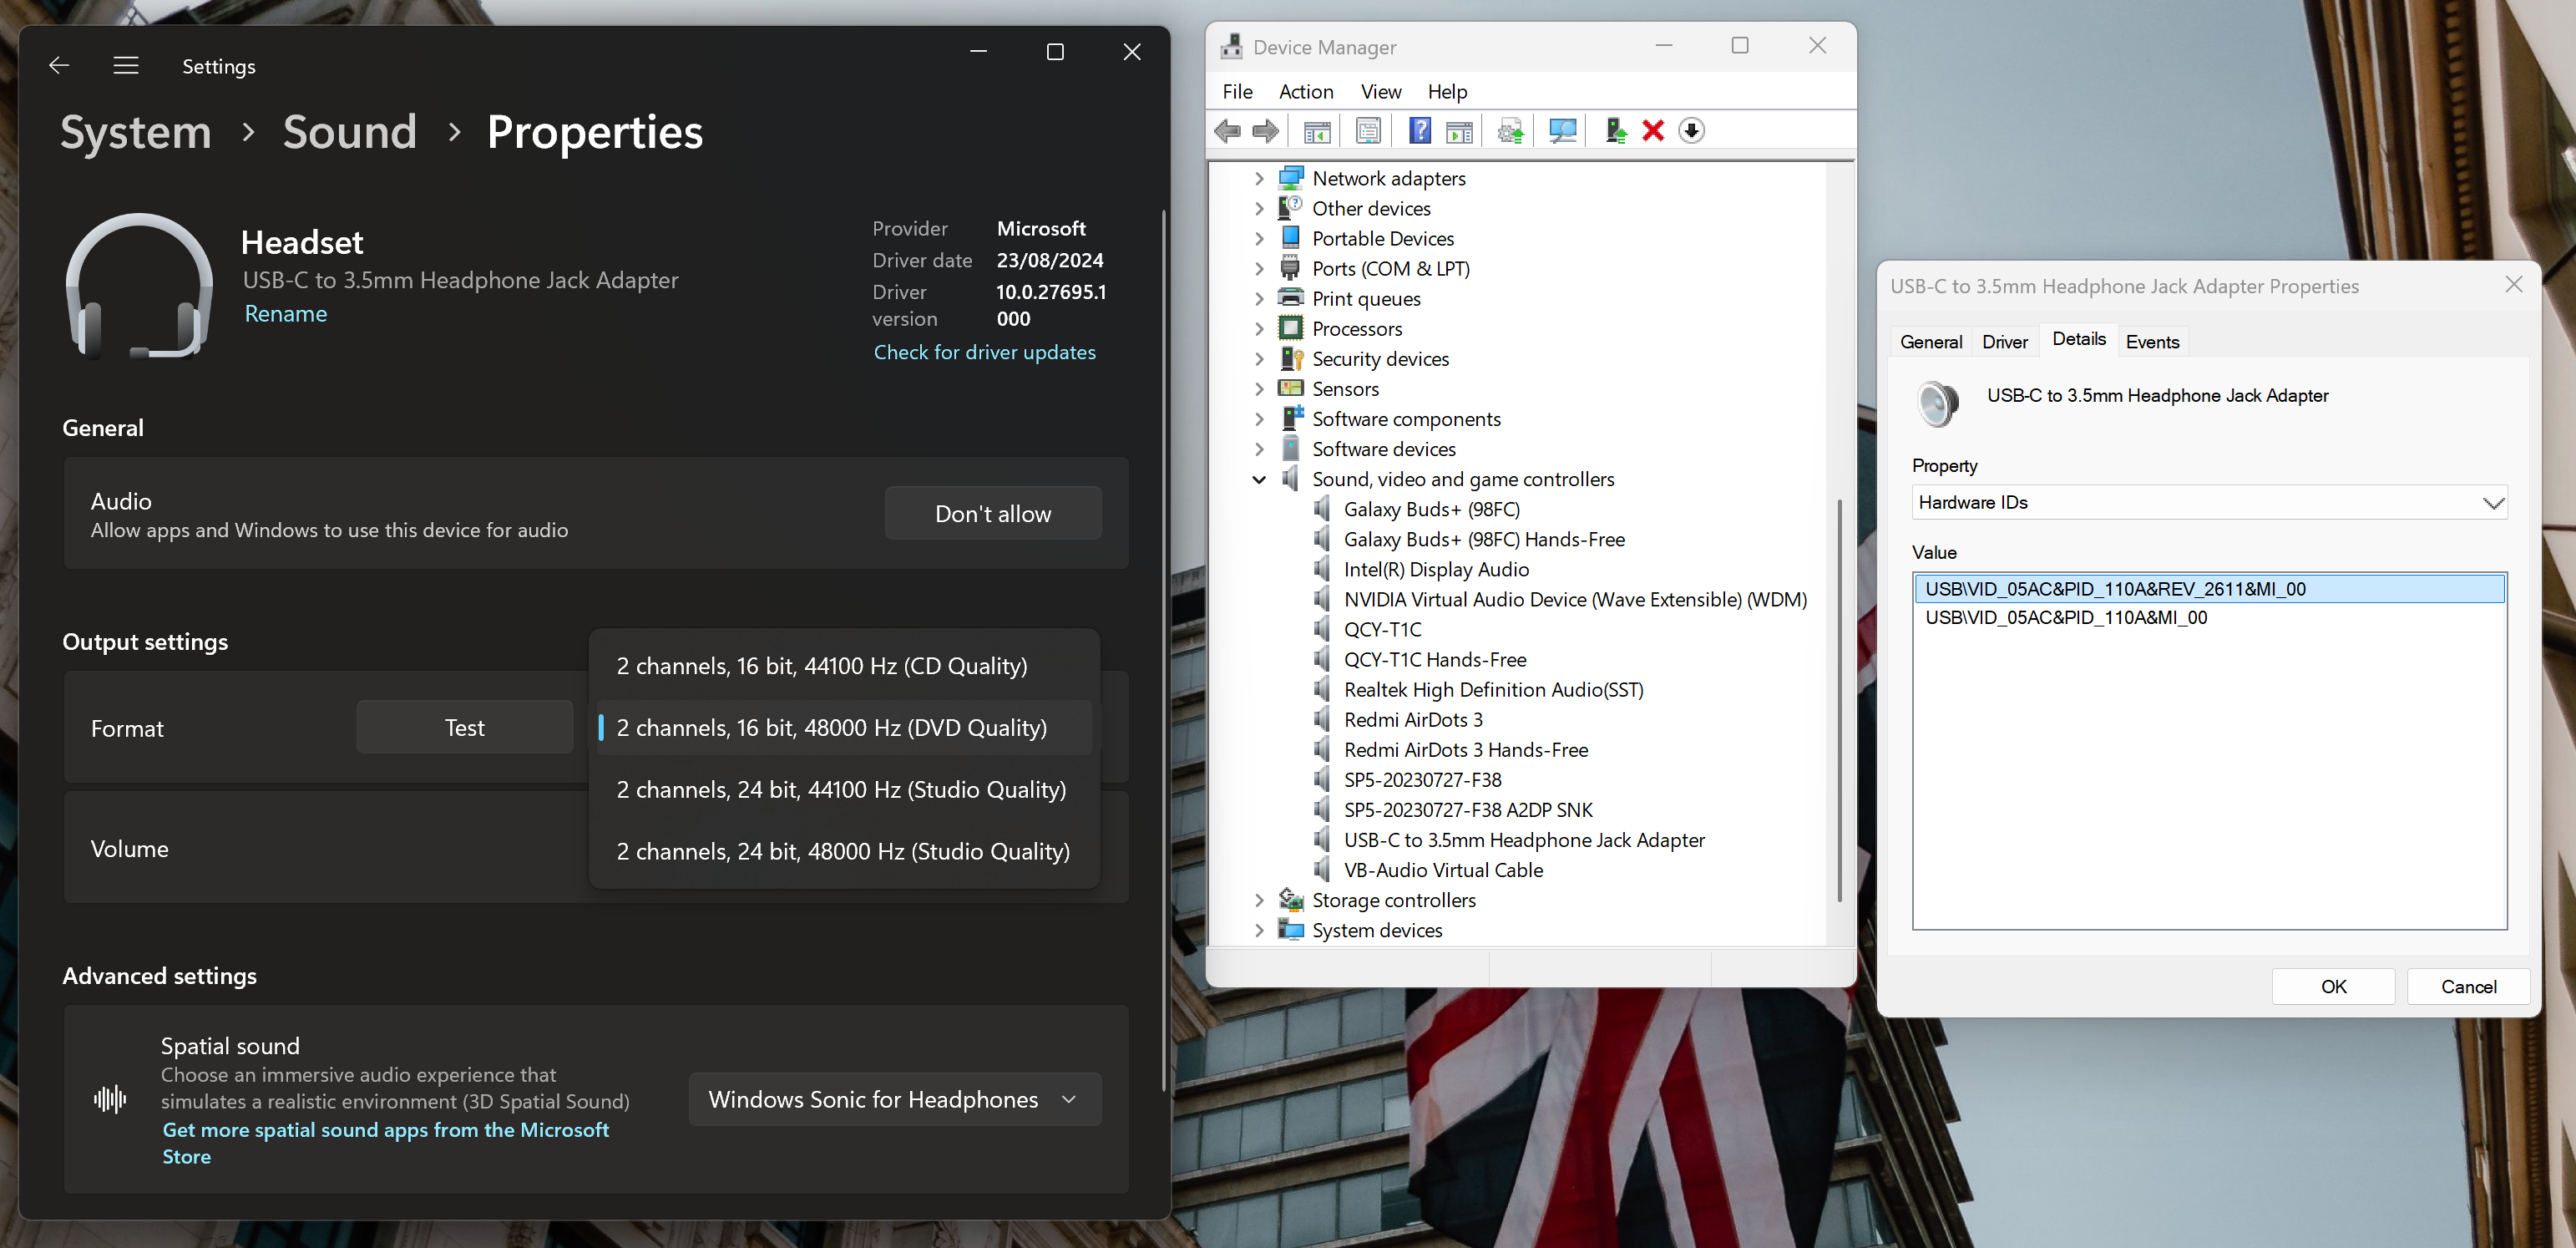Open the Hardware IDs property dropdown

pos(2209,502)
